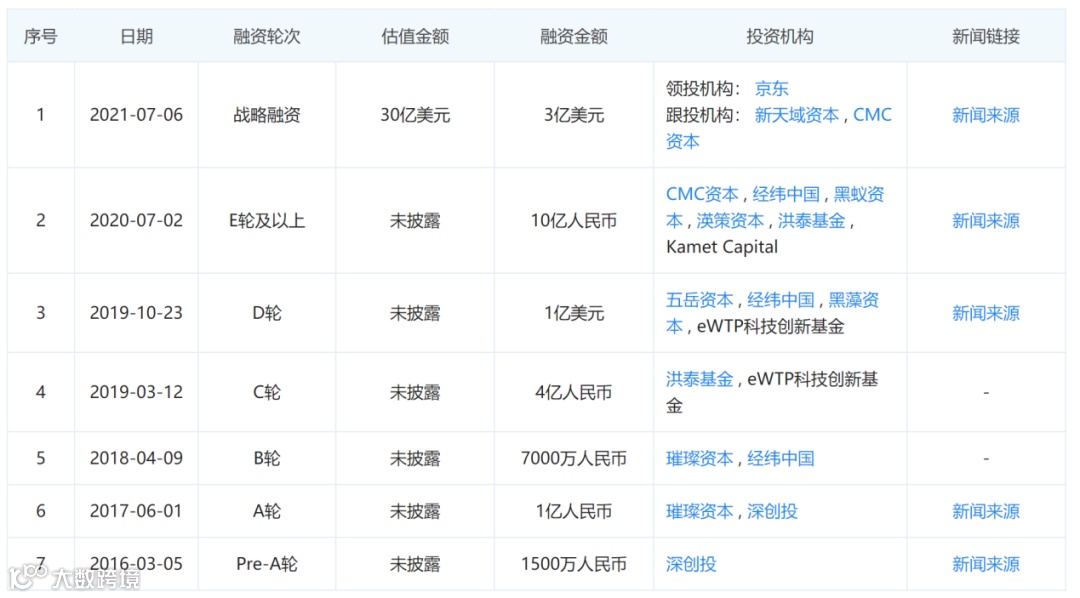Click 洪泰基金 link in the C轮 row

(x=700, y=379)
